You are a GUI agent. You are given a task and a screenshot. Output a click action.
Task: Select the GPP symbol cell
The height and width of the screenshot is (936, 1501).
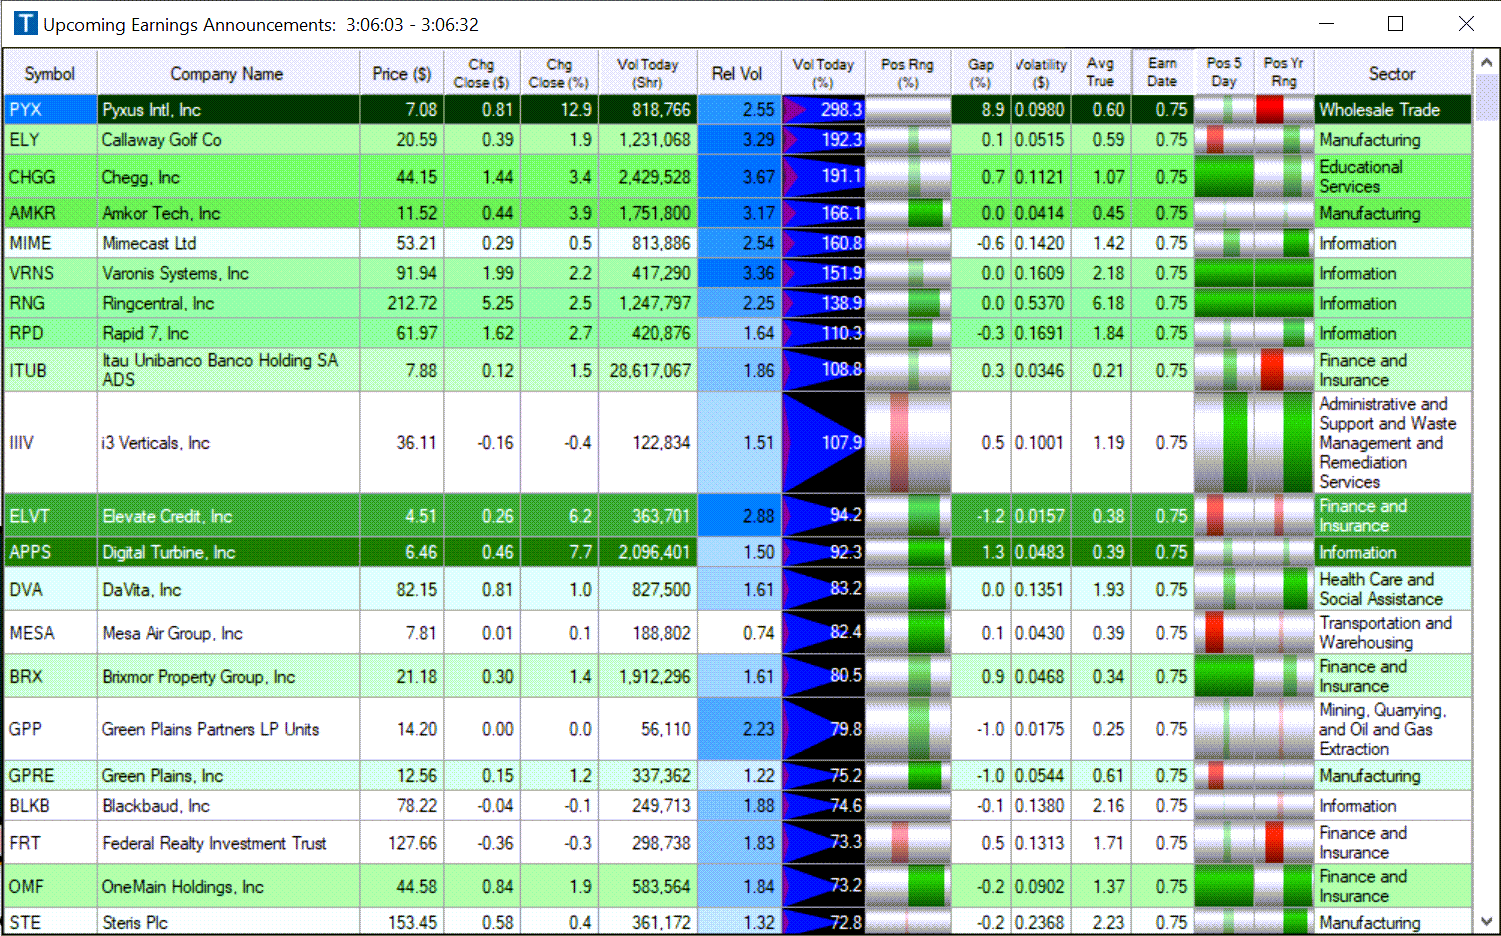tap(50, 729)
